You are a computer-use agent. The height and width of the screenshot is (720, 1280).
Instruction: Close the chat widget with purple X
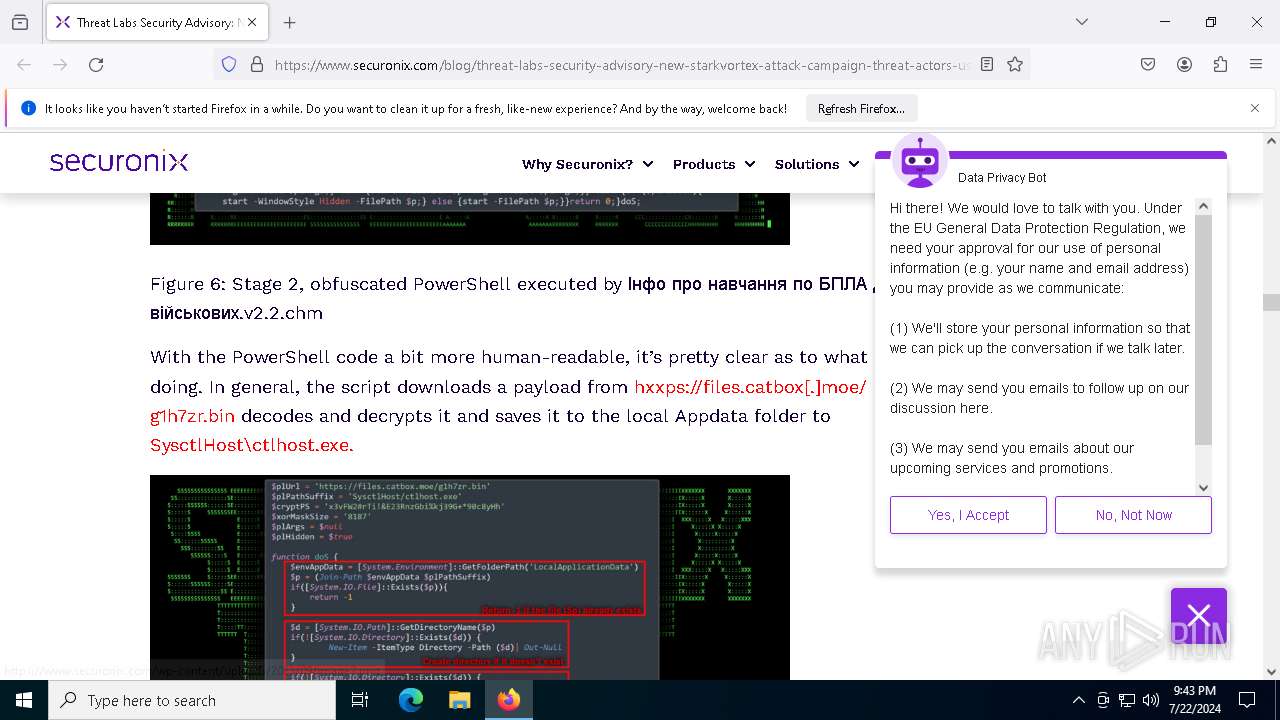1199,615
